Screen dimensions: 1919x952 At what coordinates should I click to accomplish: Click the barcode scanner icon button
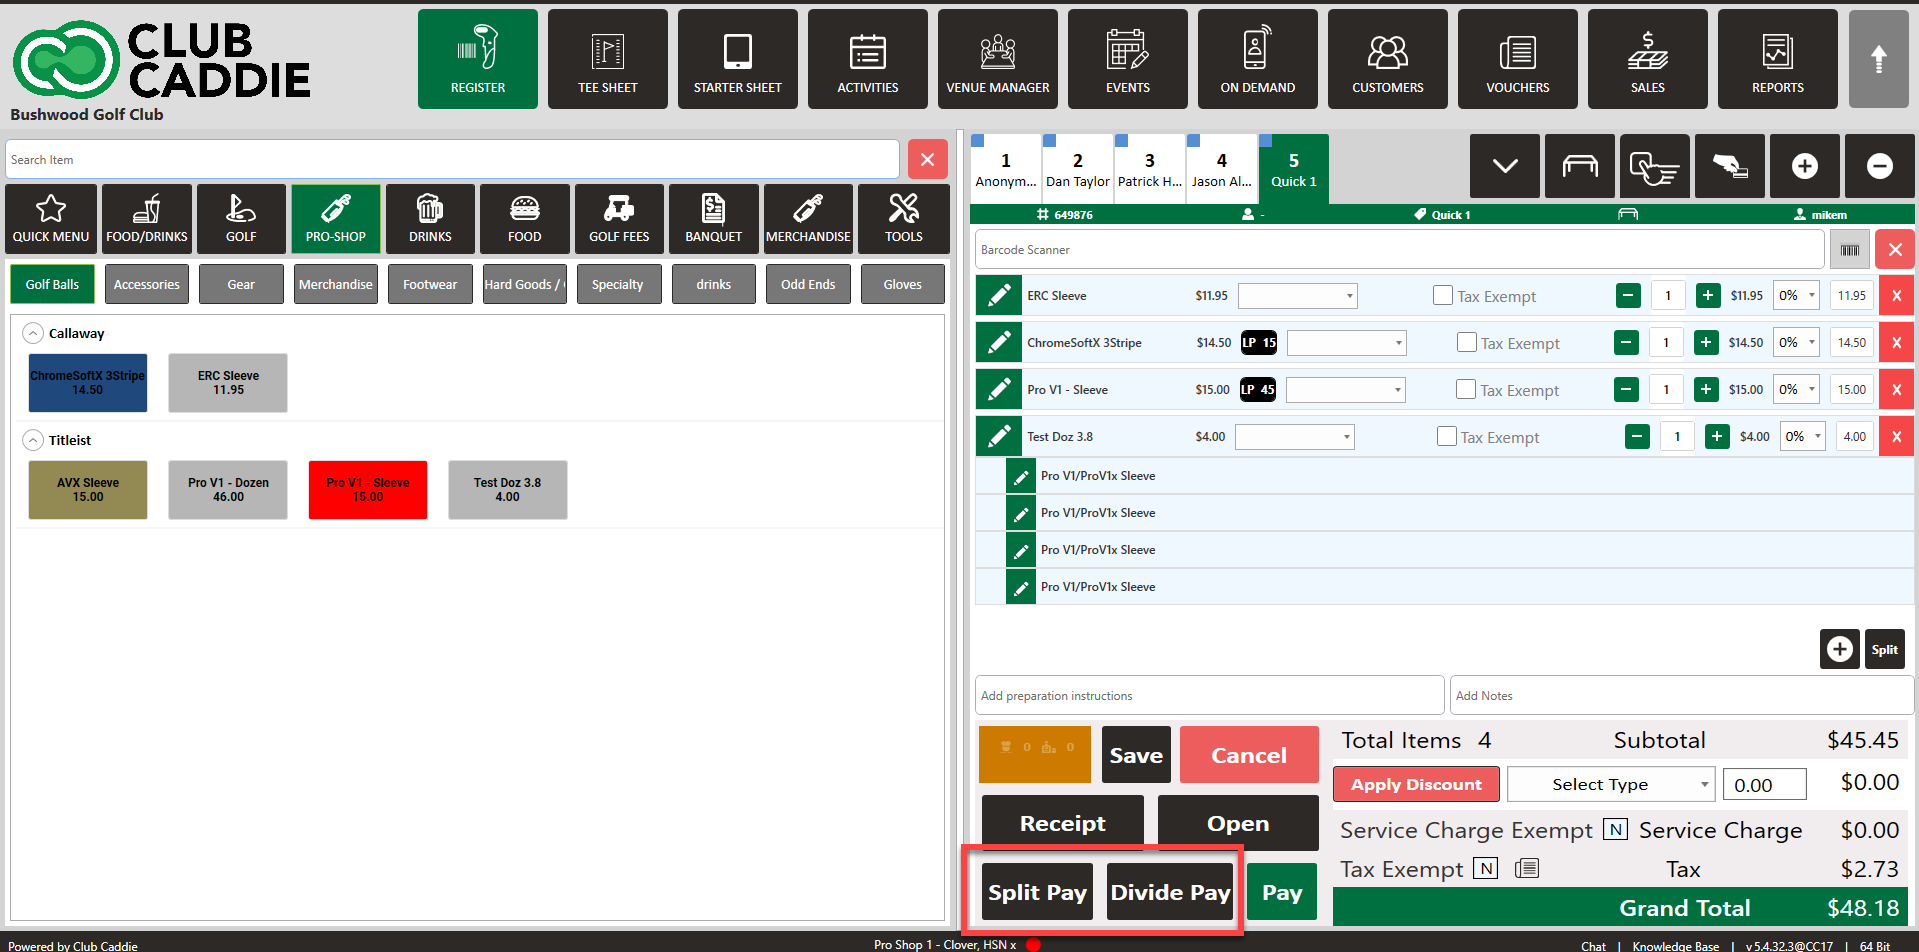point(1849,250)
